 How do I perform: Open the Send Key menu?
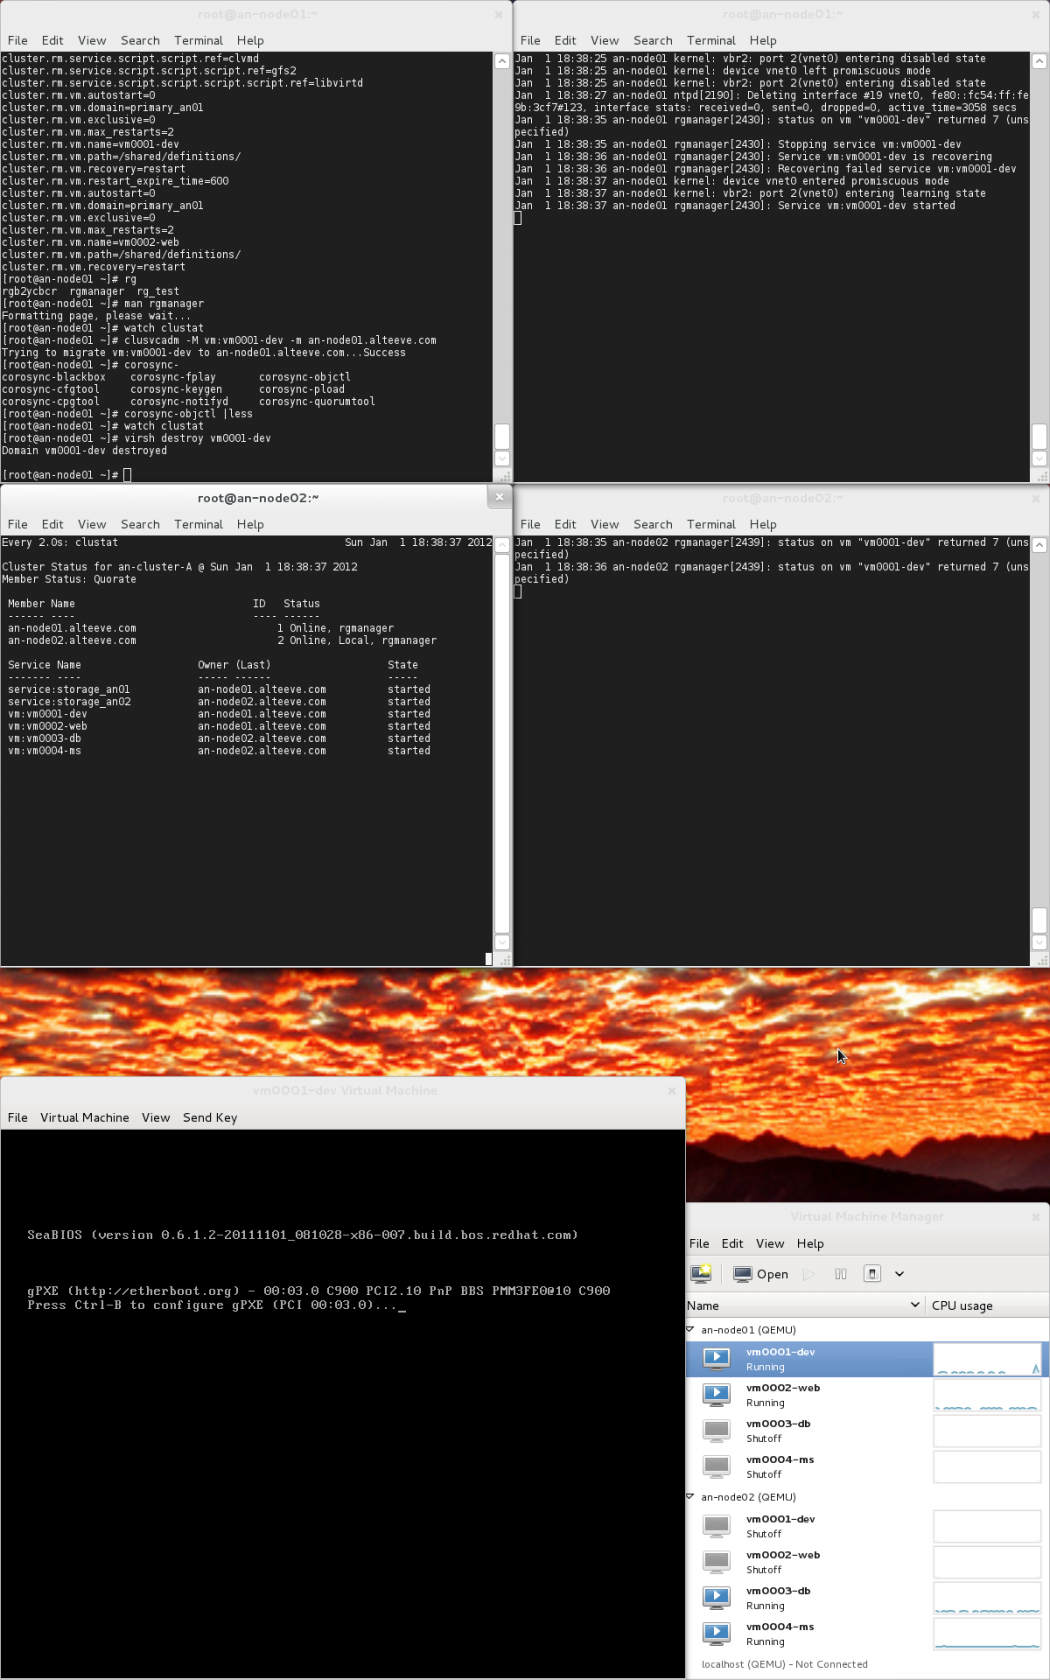(x=210, y=1117)
